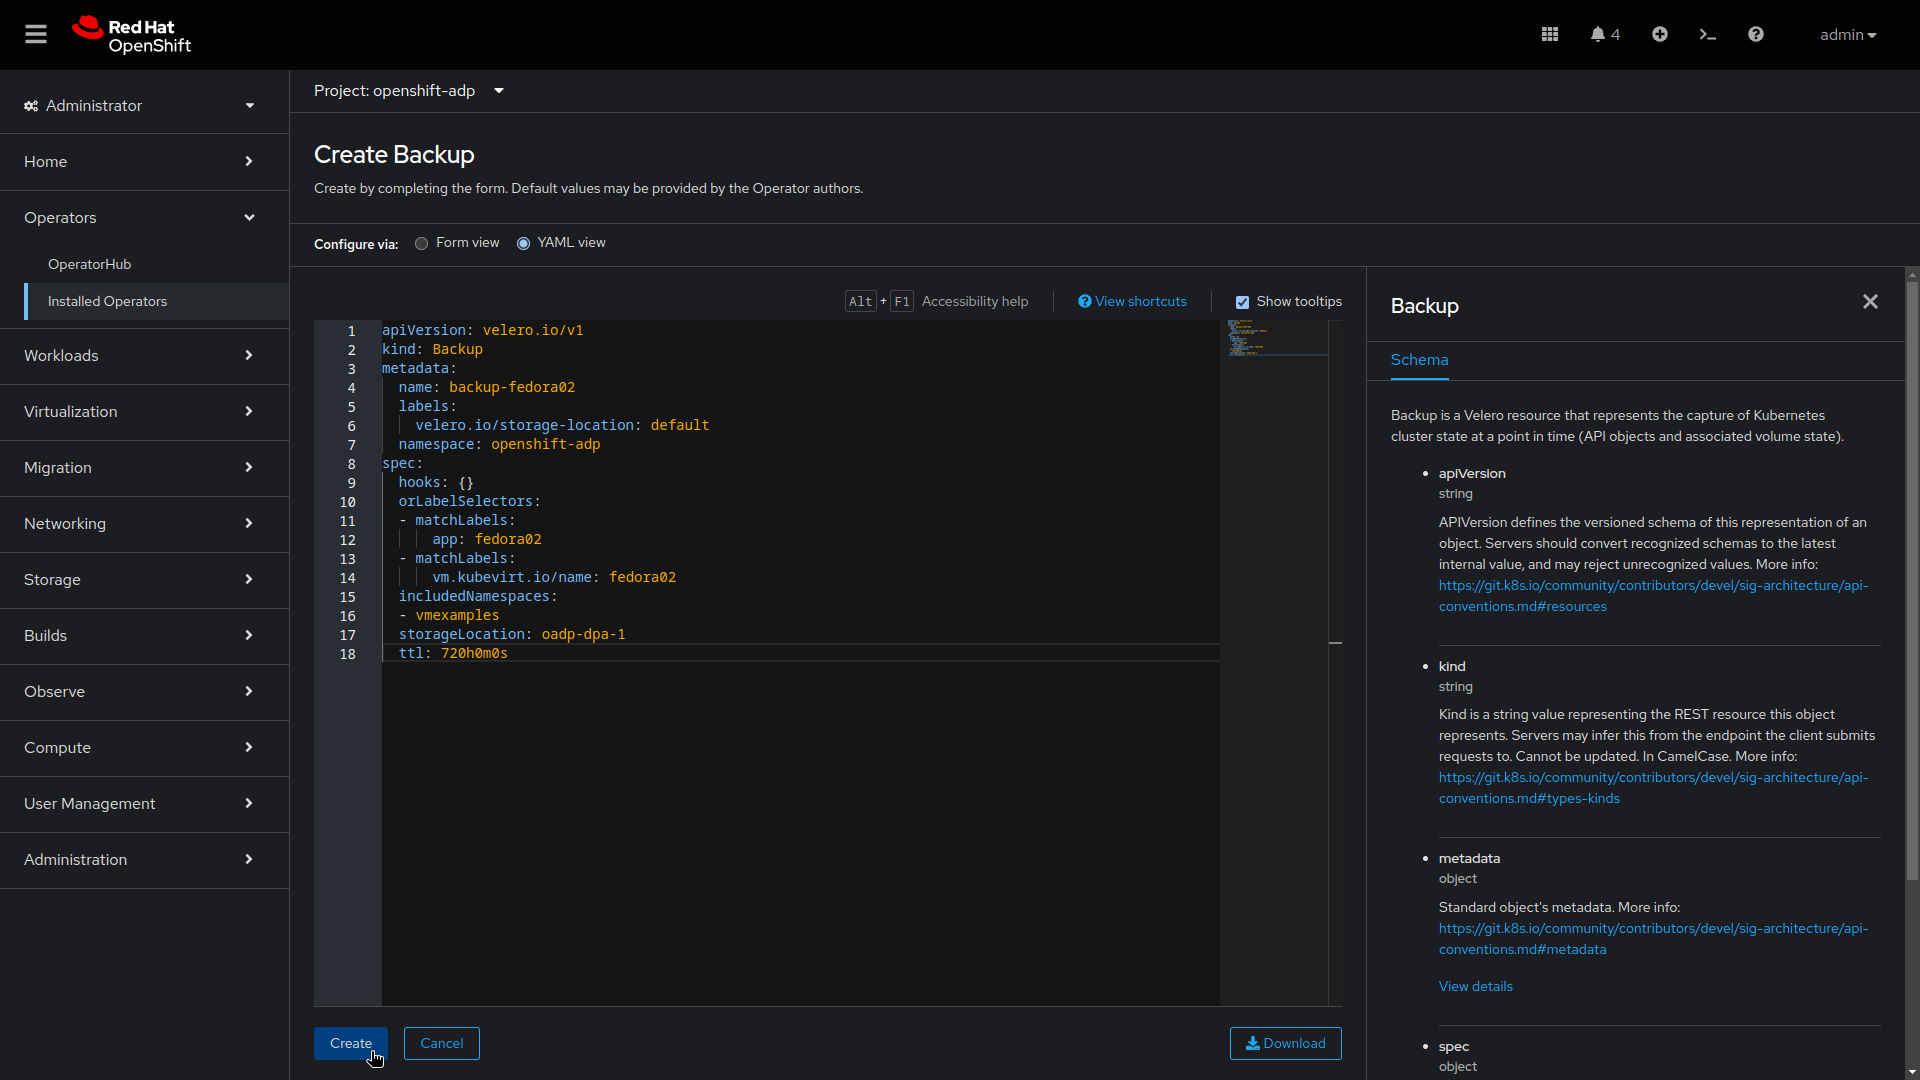Open the Project openshift-adp dropdown
The image size is (1920, 1080).
pos(408,91)
